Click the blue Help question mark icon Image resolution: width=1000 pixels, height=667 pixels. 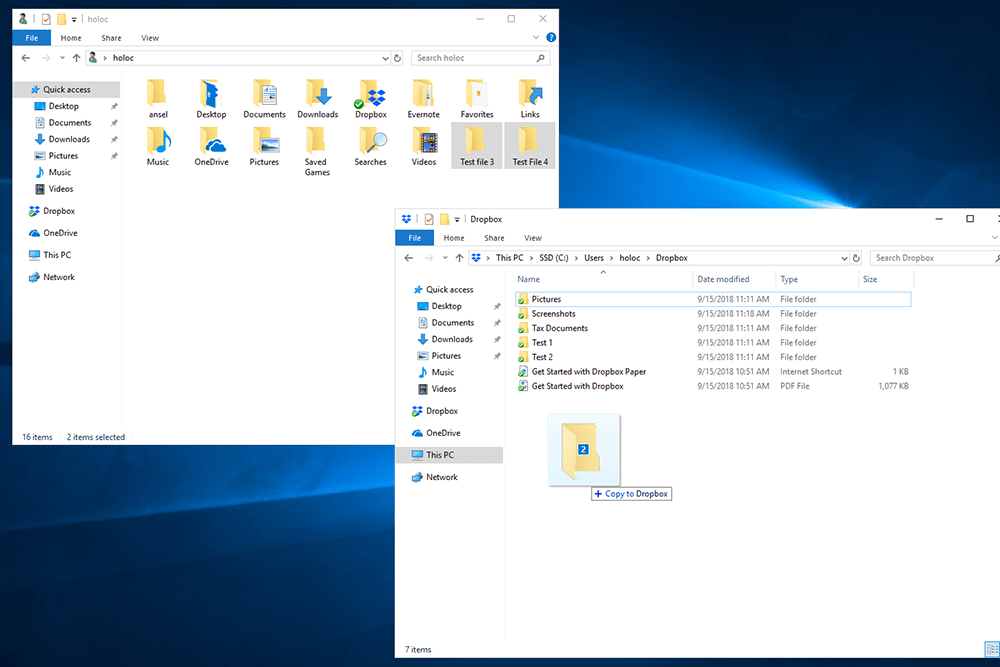551,37
